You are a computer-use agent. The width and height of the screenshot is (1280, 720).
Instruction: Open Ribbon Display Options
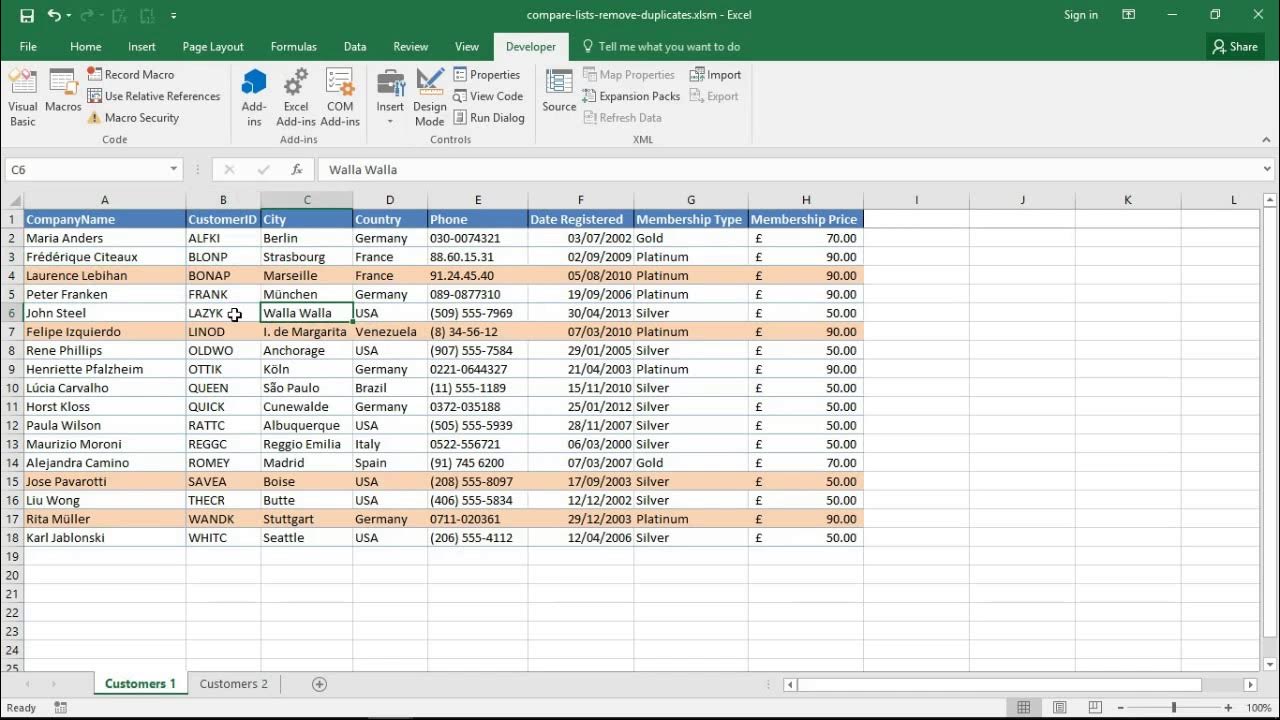(1129, 15)
